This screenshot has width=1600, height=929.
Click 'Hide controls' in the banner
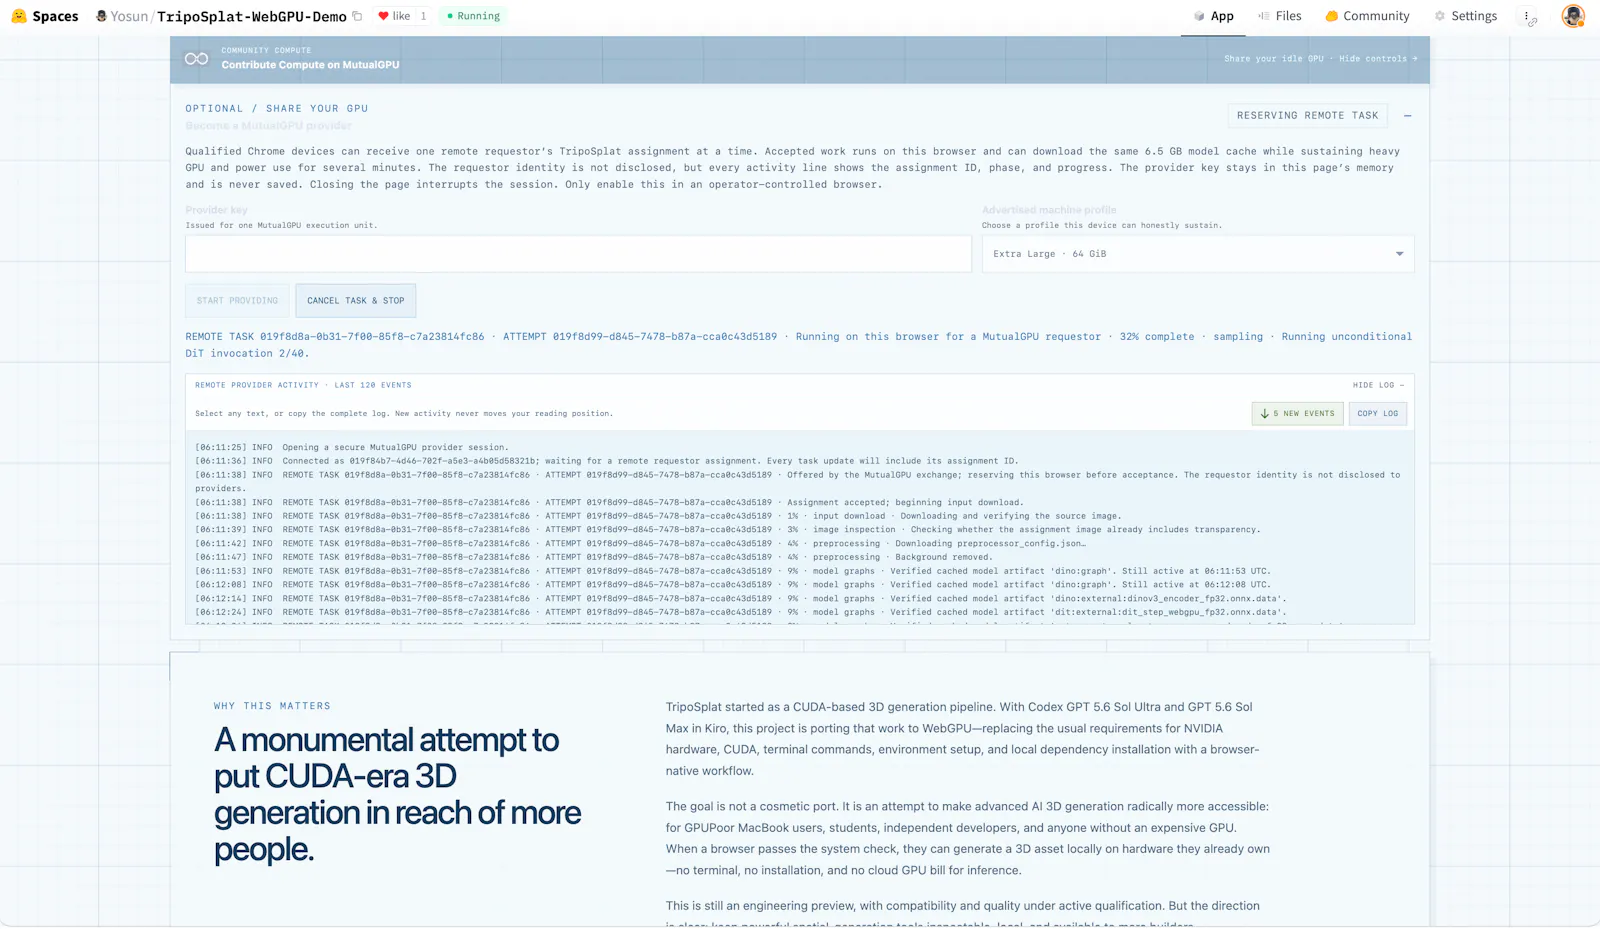[x=1378, y=59]
